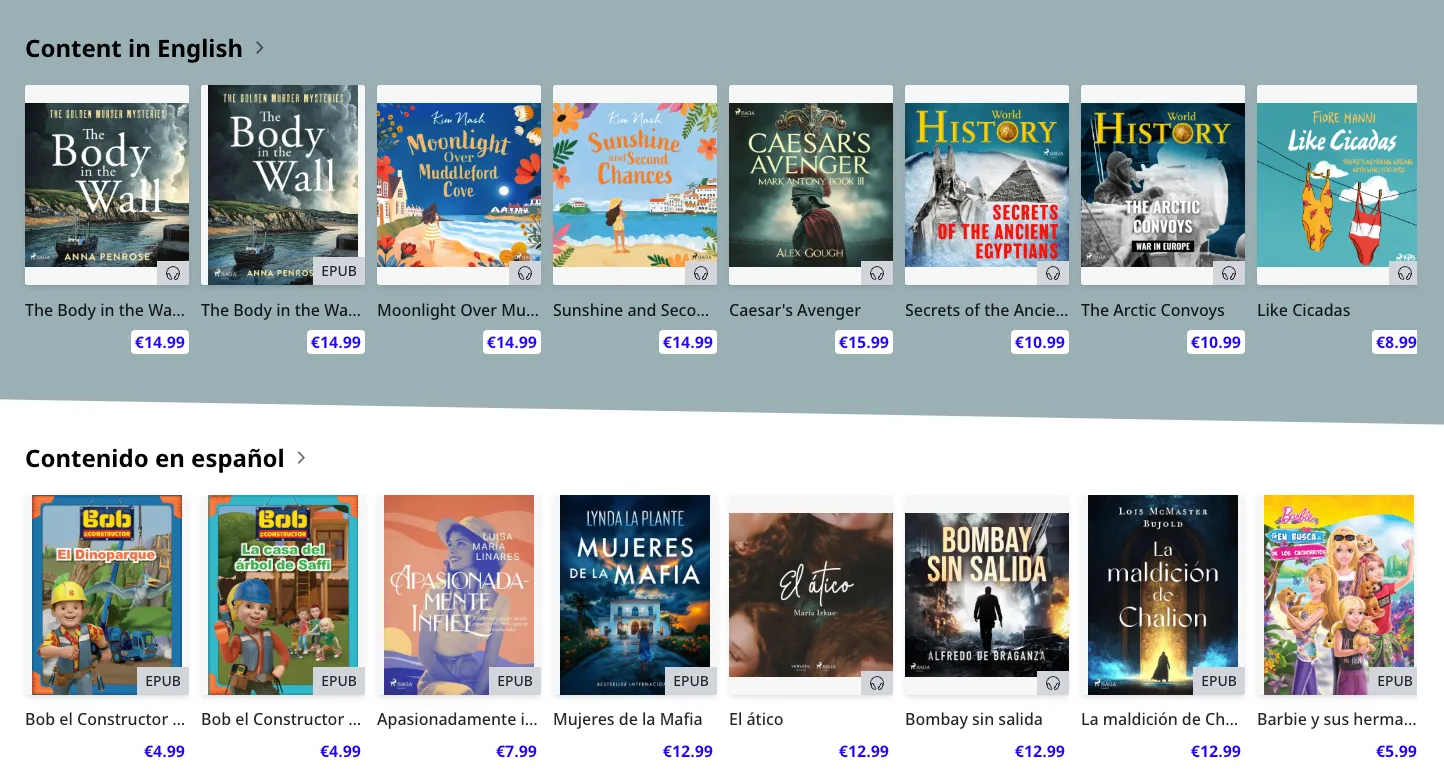Viewport: 1444px width, 782px height.
Task: Open Caesar's Avenger title link
Action: point(795,310)
